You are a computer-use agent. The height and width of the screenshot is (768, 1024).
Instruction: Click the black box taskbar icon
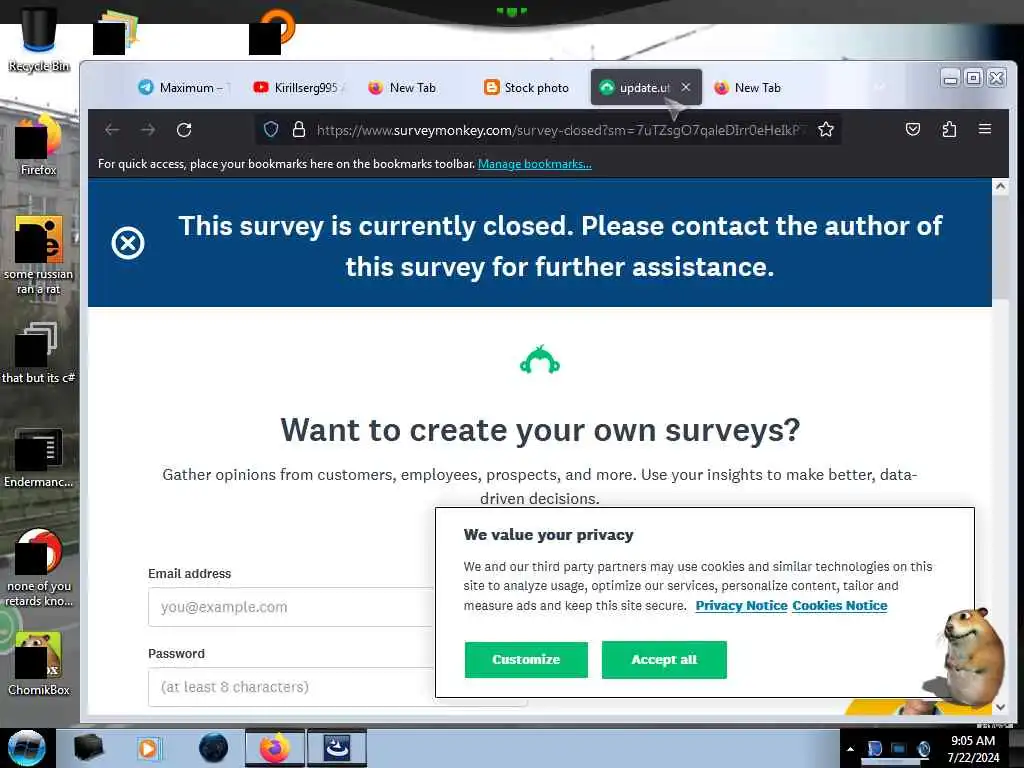(x=88, y=748)
